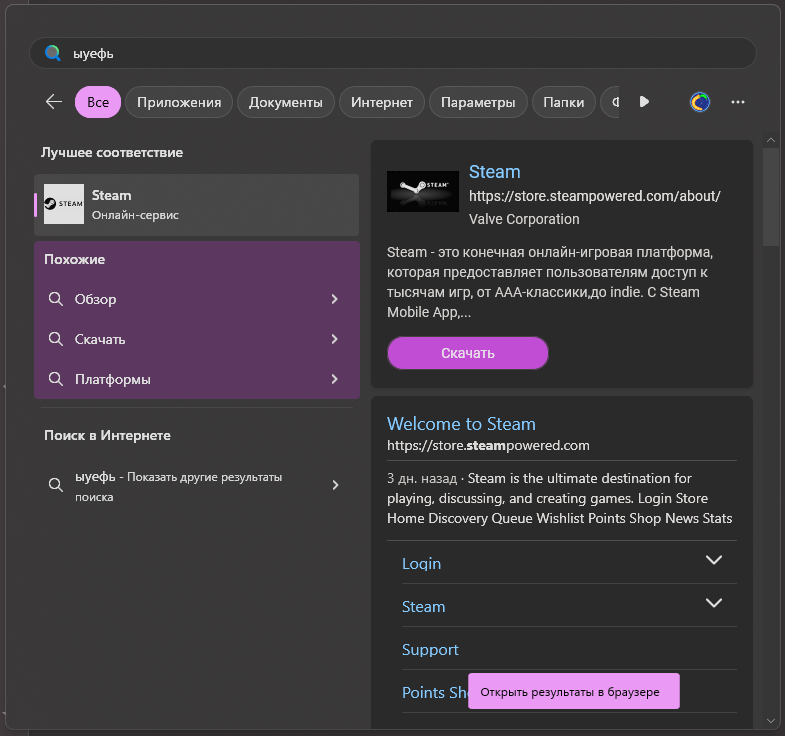The height and width of the screenshot is (736, 785).
Task: Switch to the Интернет tab
Action: pyautogui.click(x=381, y=102)
